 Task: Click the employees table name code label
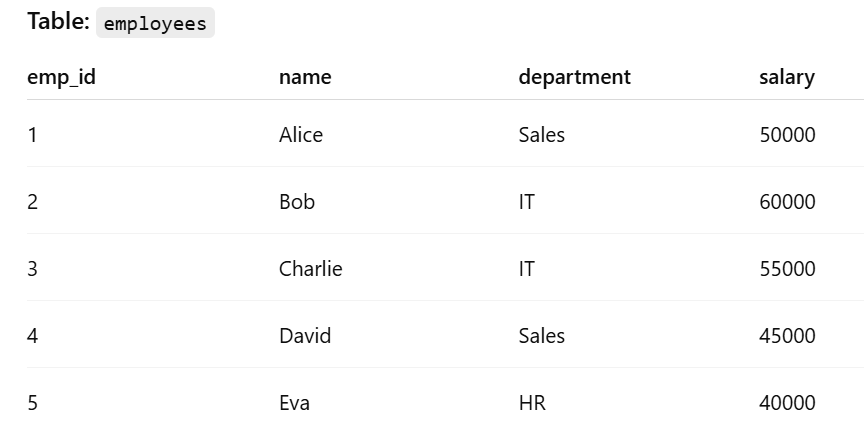click(155, 23)
